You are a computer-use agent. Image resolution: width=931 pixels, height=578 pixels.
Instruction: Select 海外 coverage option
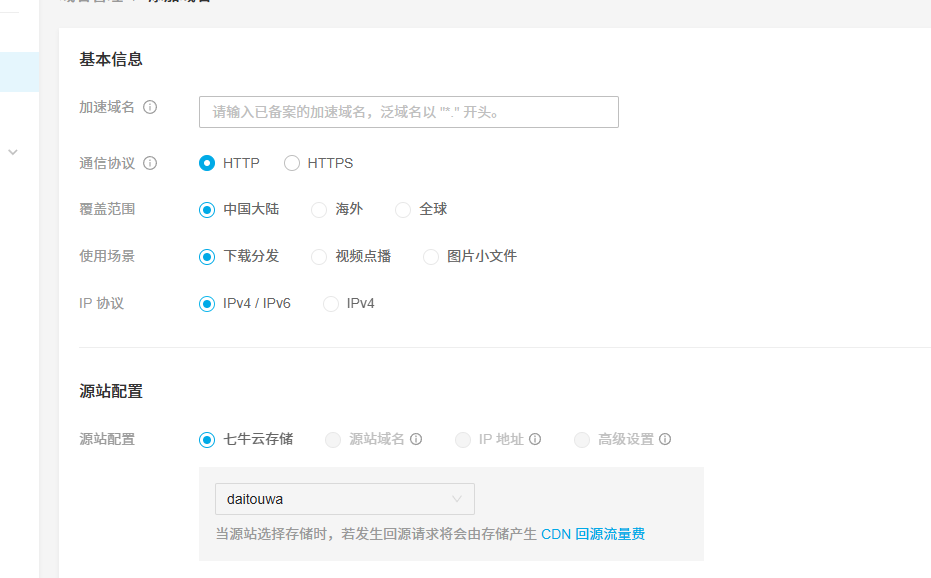point(321,209)
